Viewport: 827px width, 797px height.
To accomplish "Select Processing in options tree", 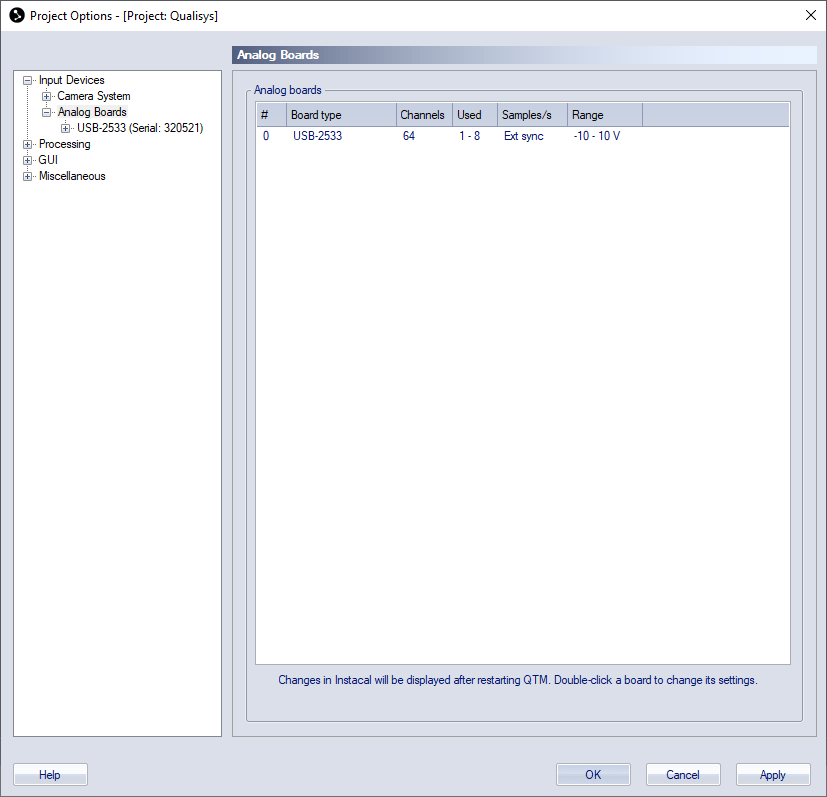I will 64,145.
